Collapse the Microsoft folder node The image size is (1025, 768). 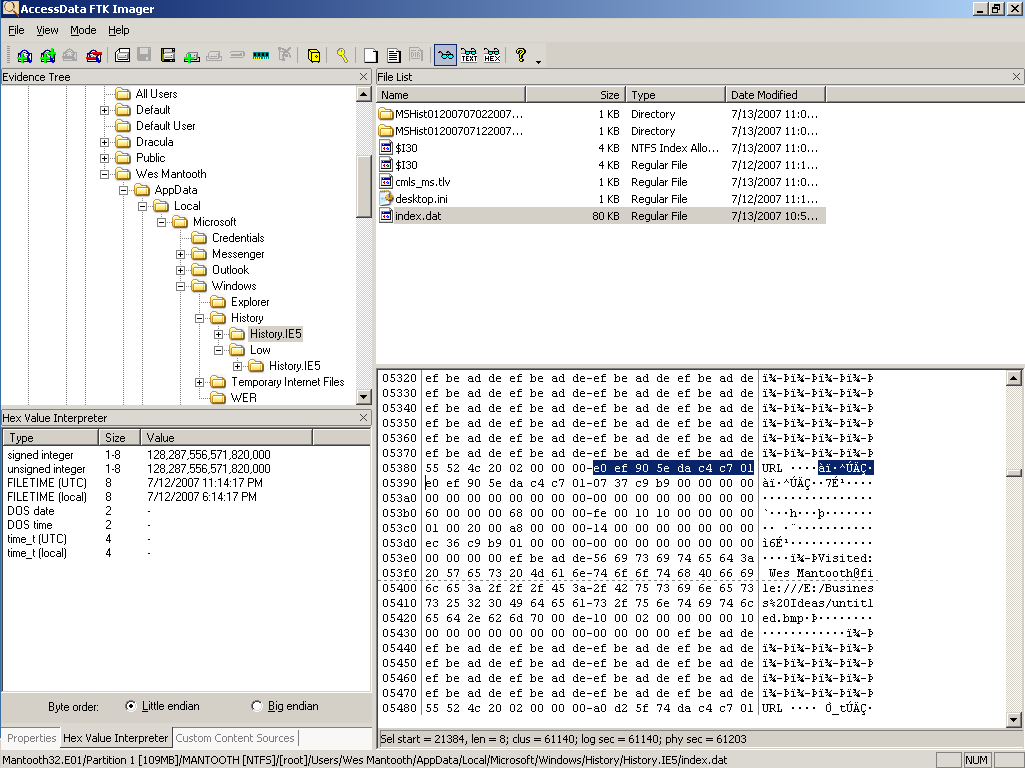coord(161,222)
